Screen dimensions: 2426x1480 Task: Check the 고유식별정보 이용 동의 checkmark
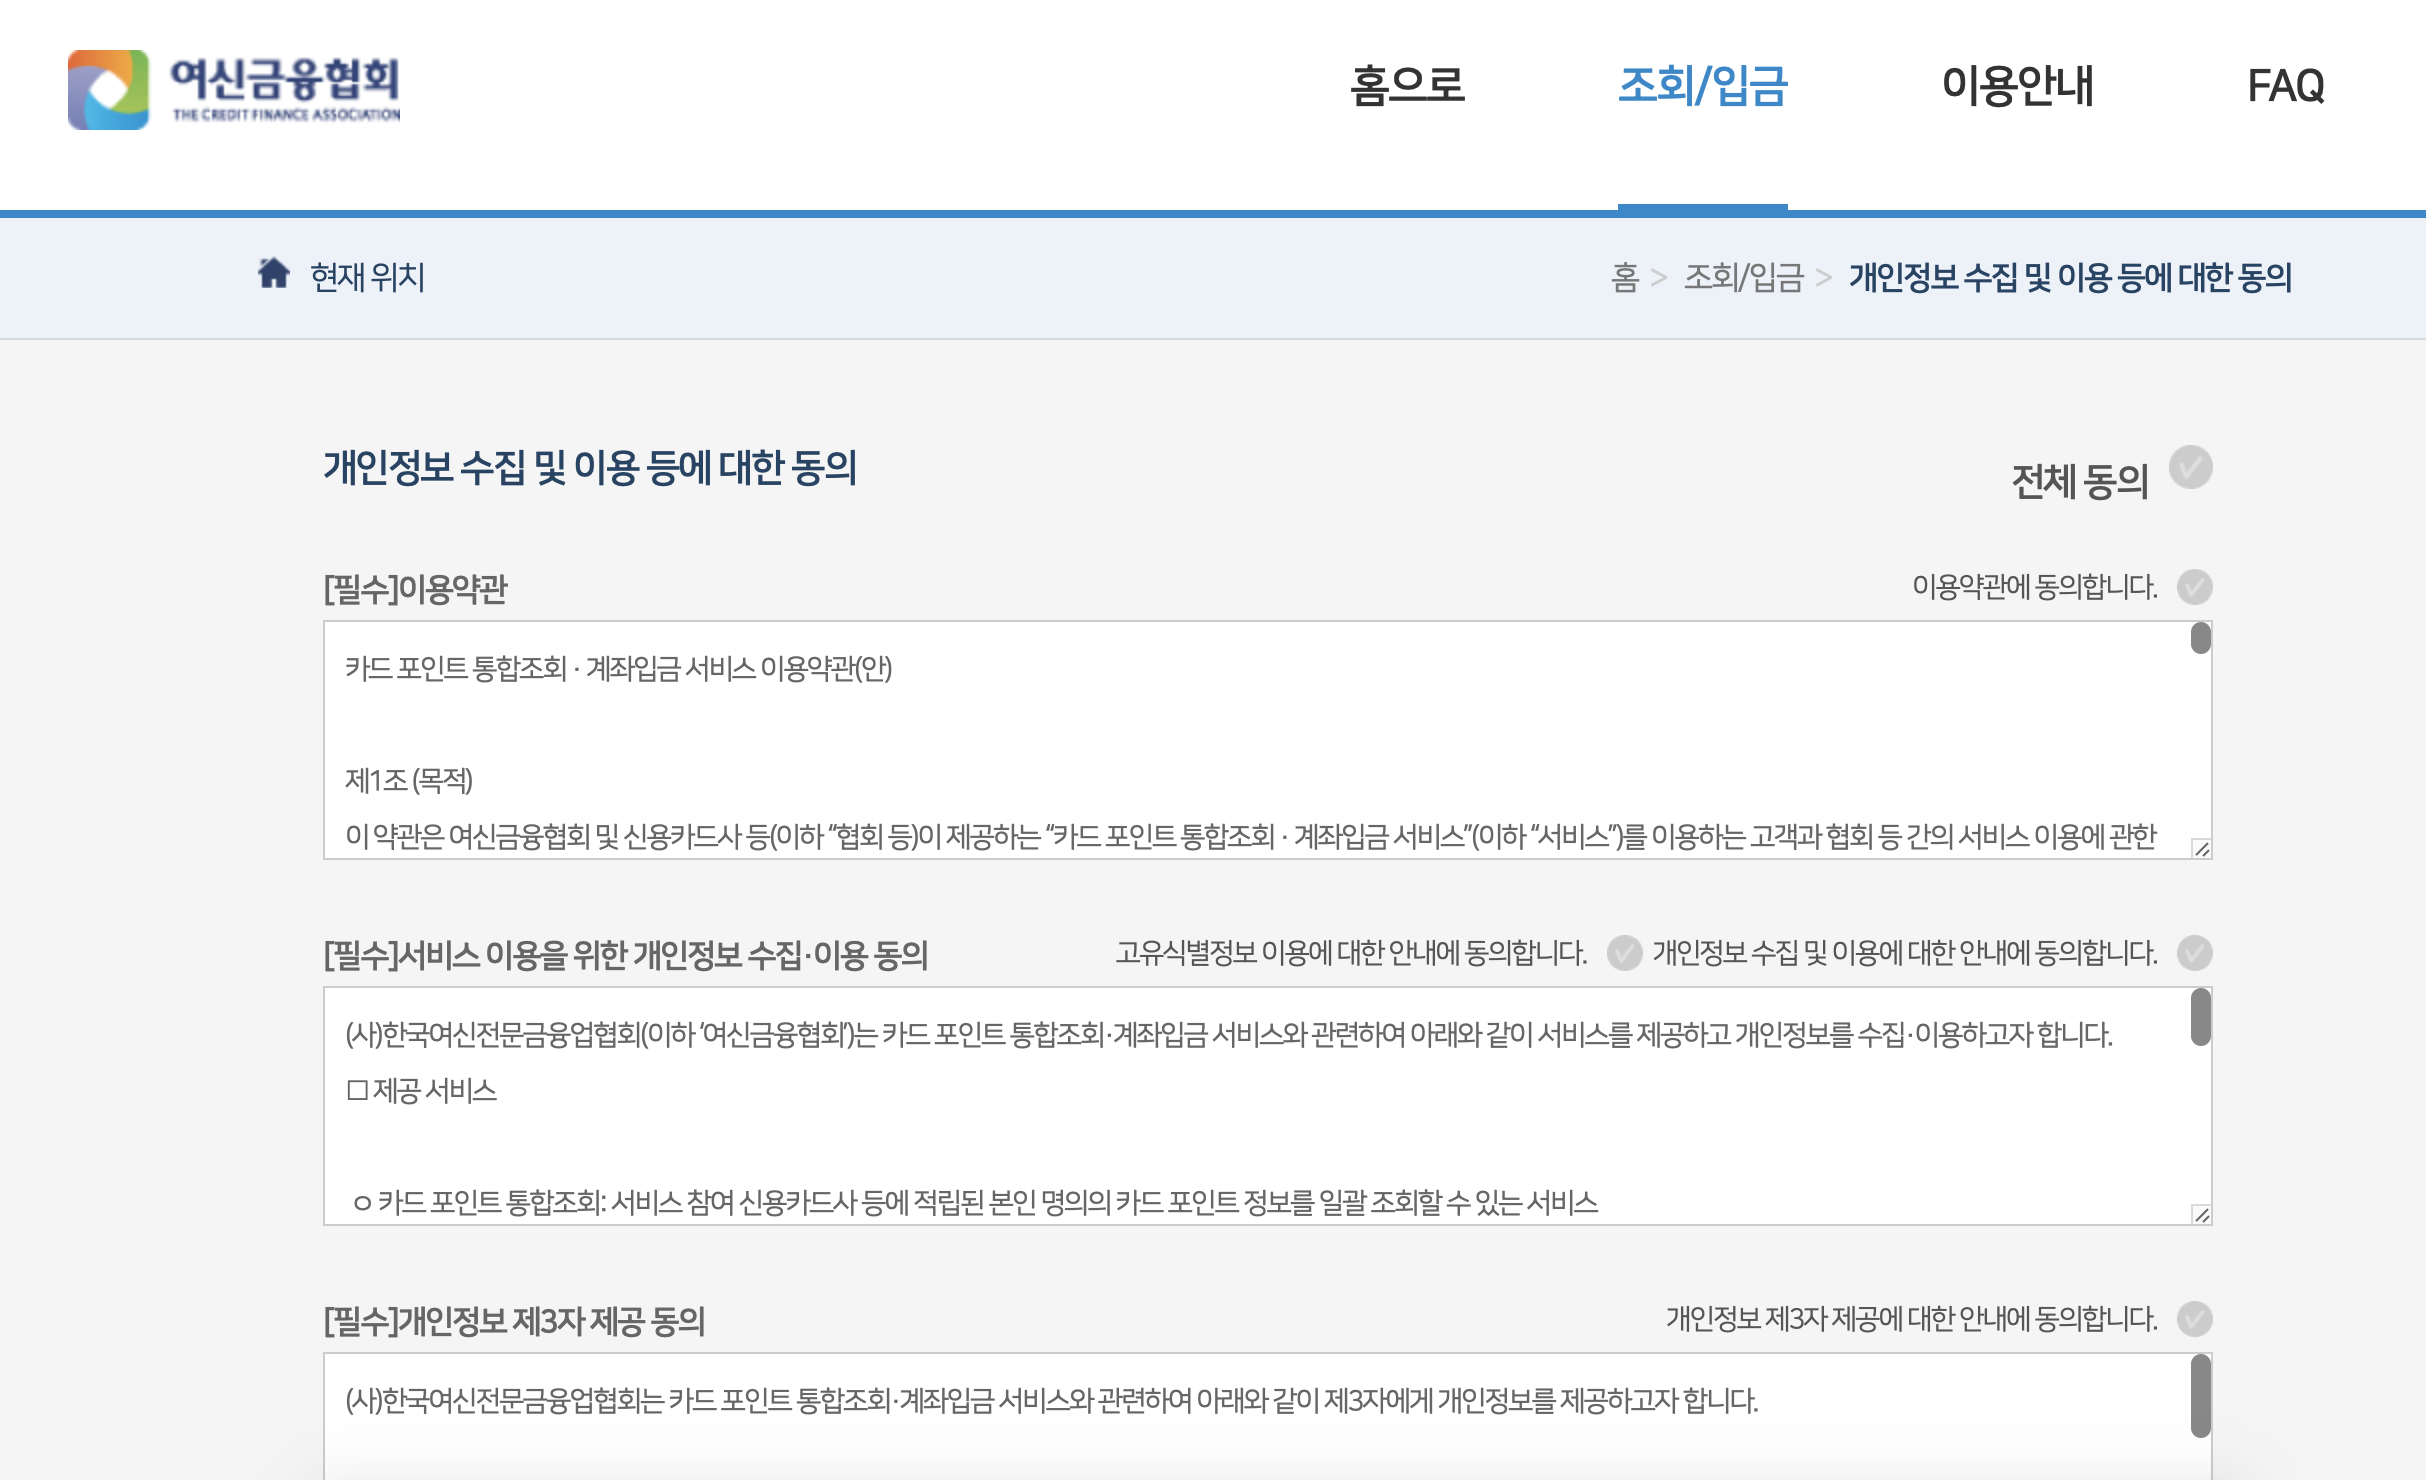coord(1624,953)
